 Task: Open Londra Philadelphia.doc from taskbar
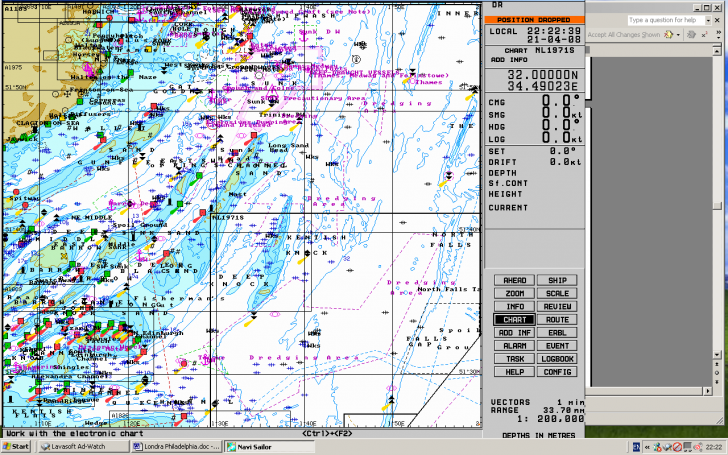(x=176, y=446)
